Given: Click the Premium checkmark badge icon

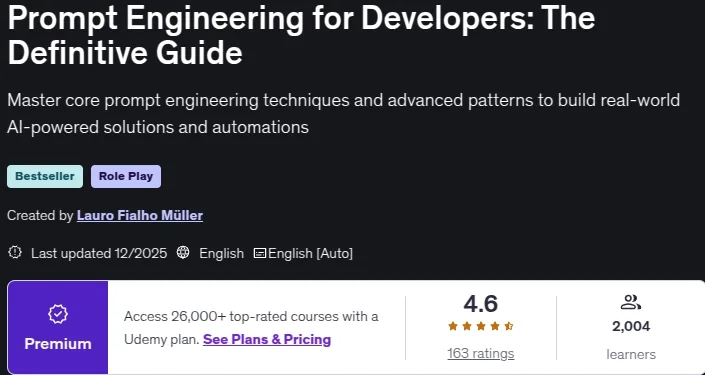Looking at the screenshot, I should point(58,315).
